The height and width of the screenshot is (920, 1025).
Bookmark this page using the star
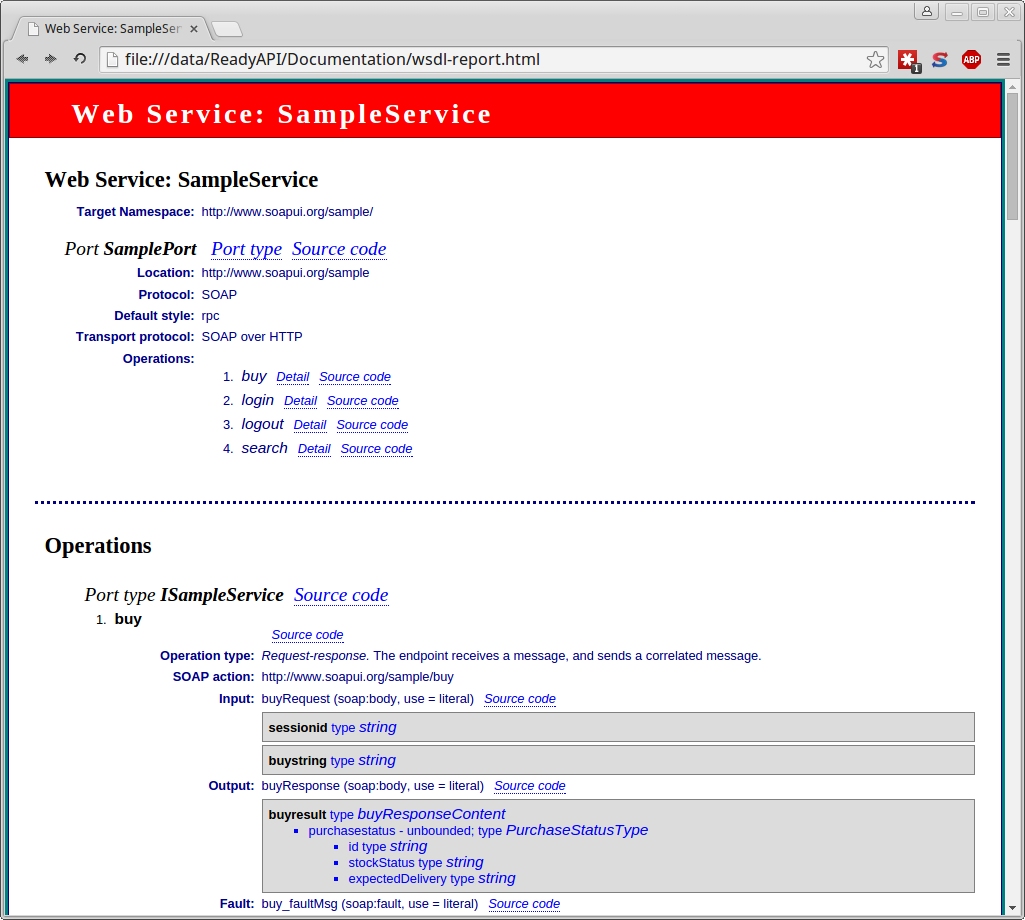[x=875, y=59]
